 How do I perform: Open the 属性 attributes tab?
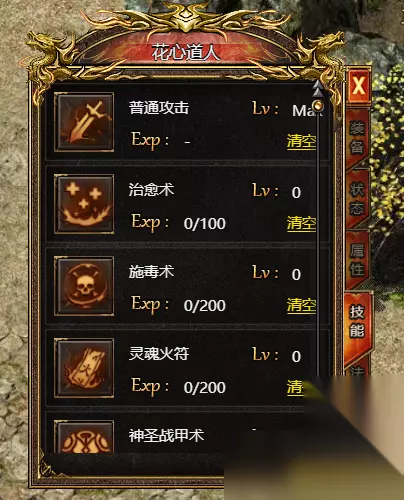tap(357, 260)
